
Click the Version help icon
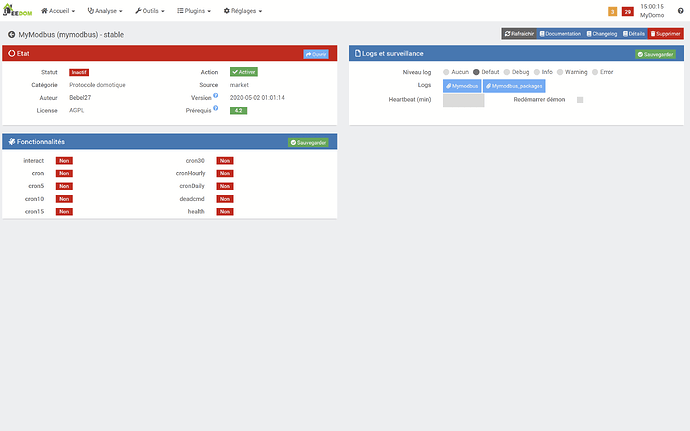pos(216,95)
